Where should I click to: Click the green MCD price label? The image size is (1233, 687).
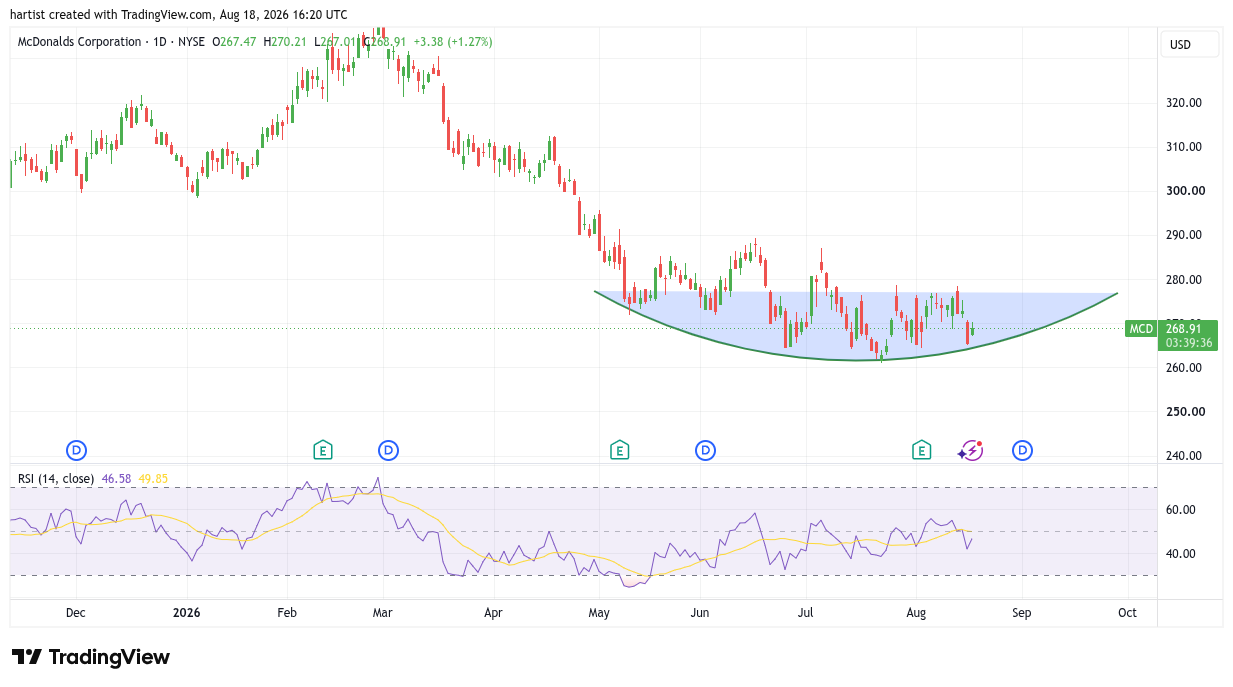coord(1140,328)
